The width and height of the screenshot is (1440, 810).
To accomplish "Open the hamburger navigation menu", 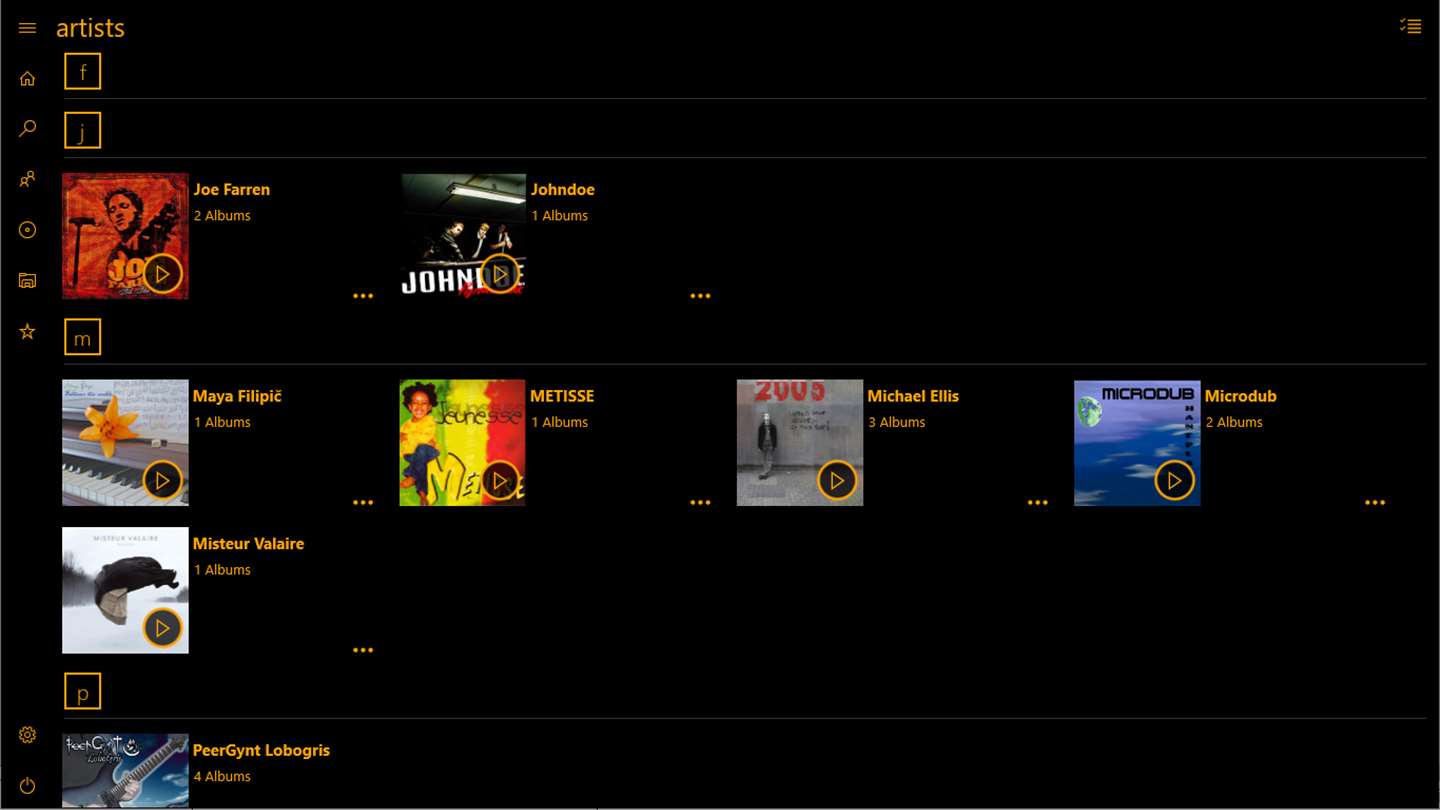I will [x=27, y=28].
